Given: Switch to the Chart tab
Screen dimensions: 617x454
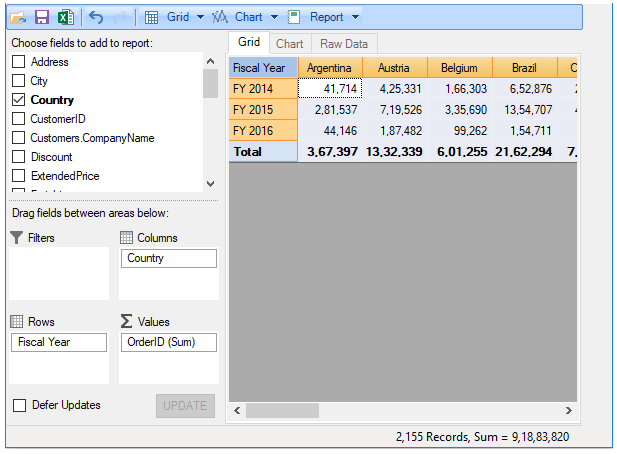Looking at the screenshot, I should pos(290,44).
